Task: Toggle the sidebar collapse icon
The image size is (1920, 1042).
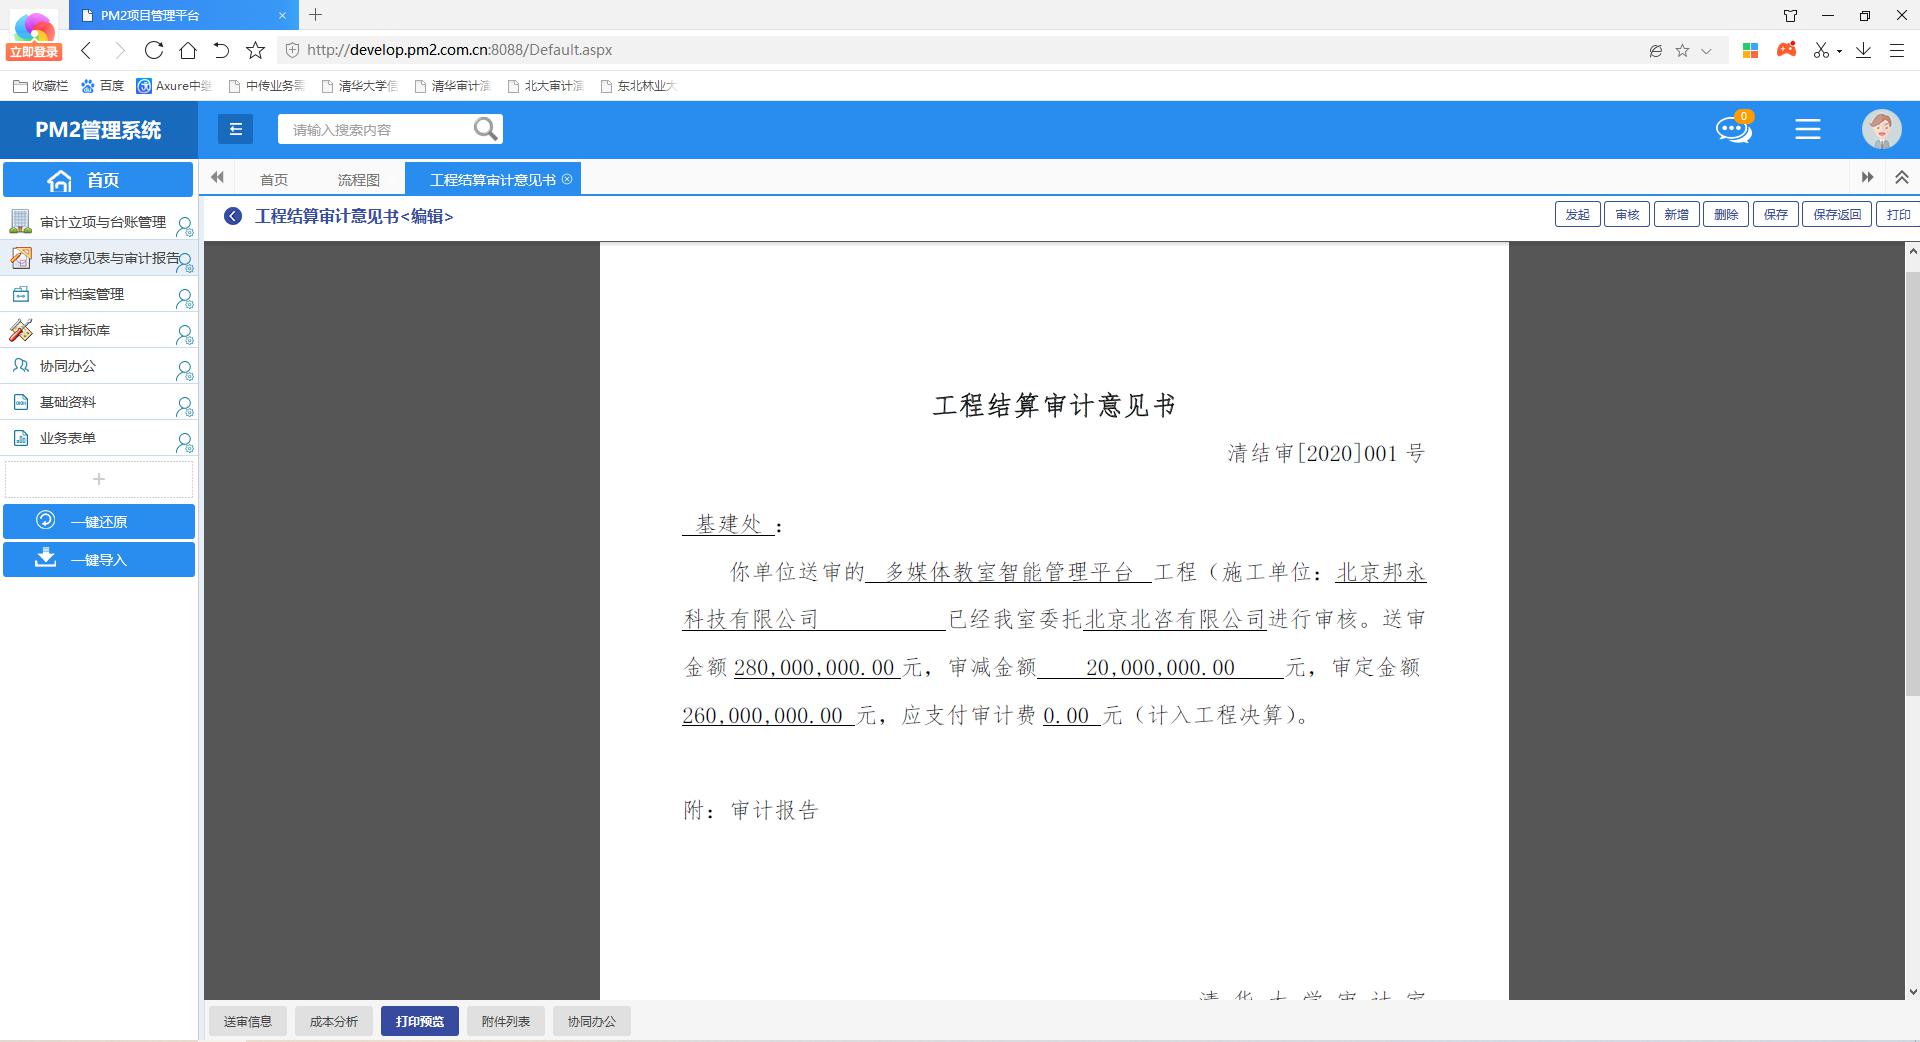Action: (x=236, y=129)
